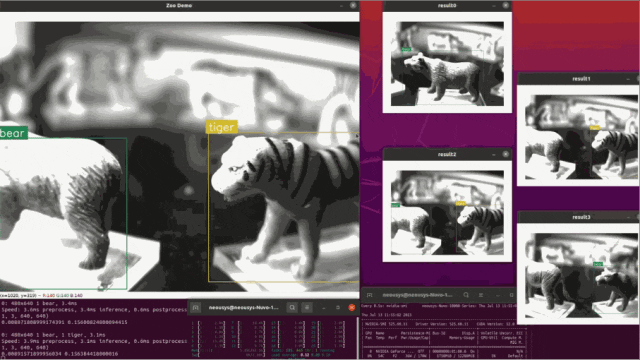This screenshot has width=640, height=360.
Task: Click search icon in htop terminal header
Action: 292,307
